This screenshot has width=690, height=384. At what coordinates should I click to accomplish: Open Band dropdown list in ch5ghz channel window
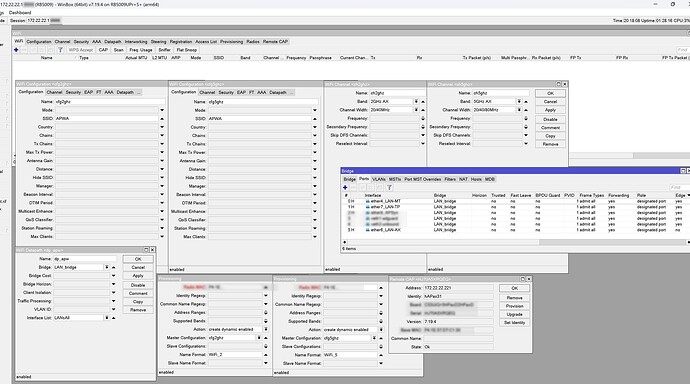click(x=519, y=102)
